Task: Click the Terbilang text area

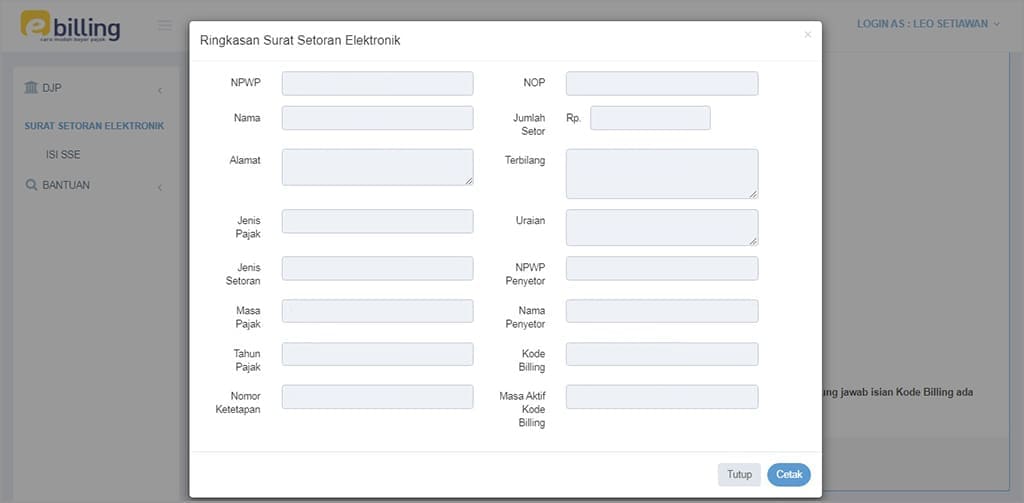Action: (x=661, y=174)
